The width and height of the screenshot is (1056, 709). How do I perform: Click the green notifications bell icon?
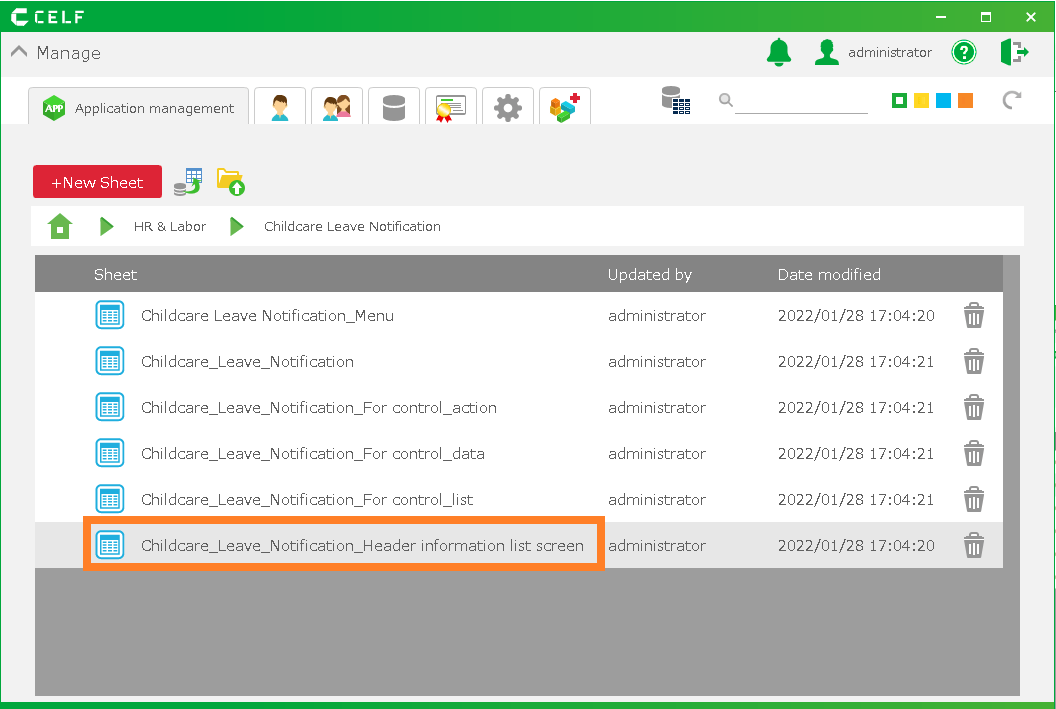(x=778, y=53)
